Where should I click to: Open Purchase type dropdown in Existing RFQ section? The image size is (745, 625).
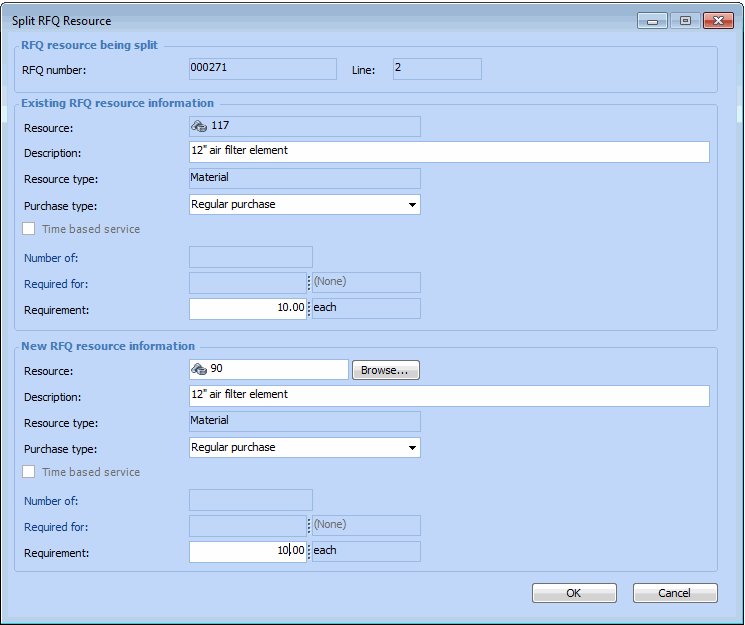pyautogui.click(x=411, y=205)
